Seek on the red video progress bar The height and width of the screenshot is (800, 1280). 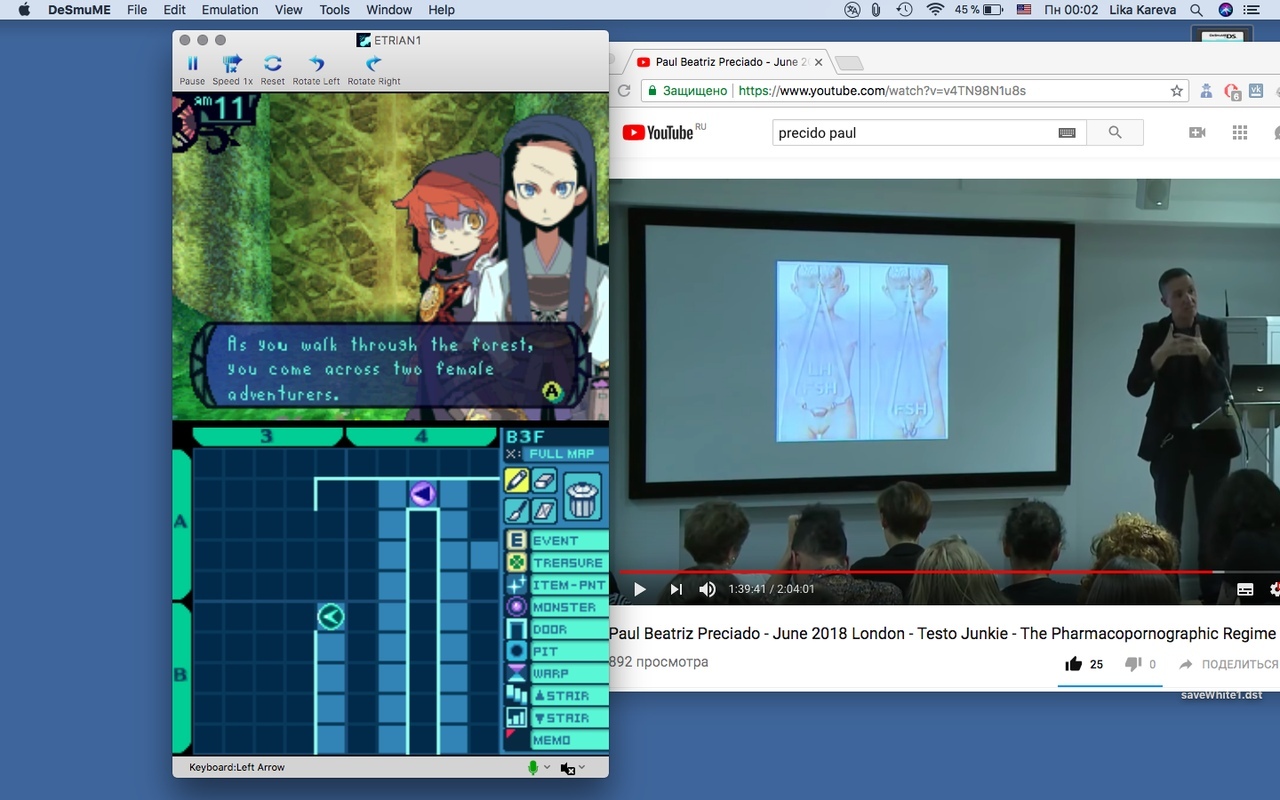pyautogui.click(x=945, y=573)
